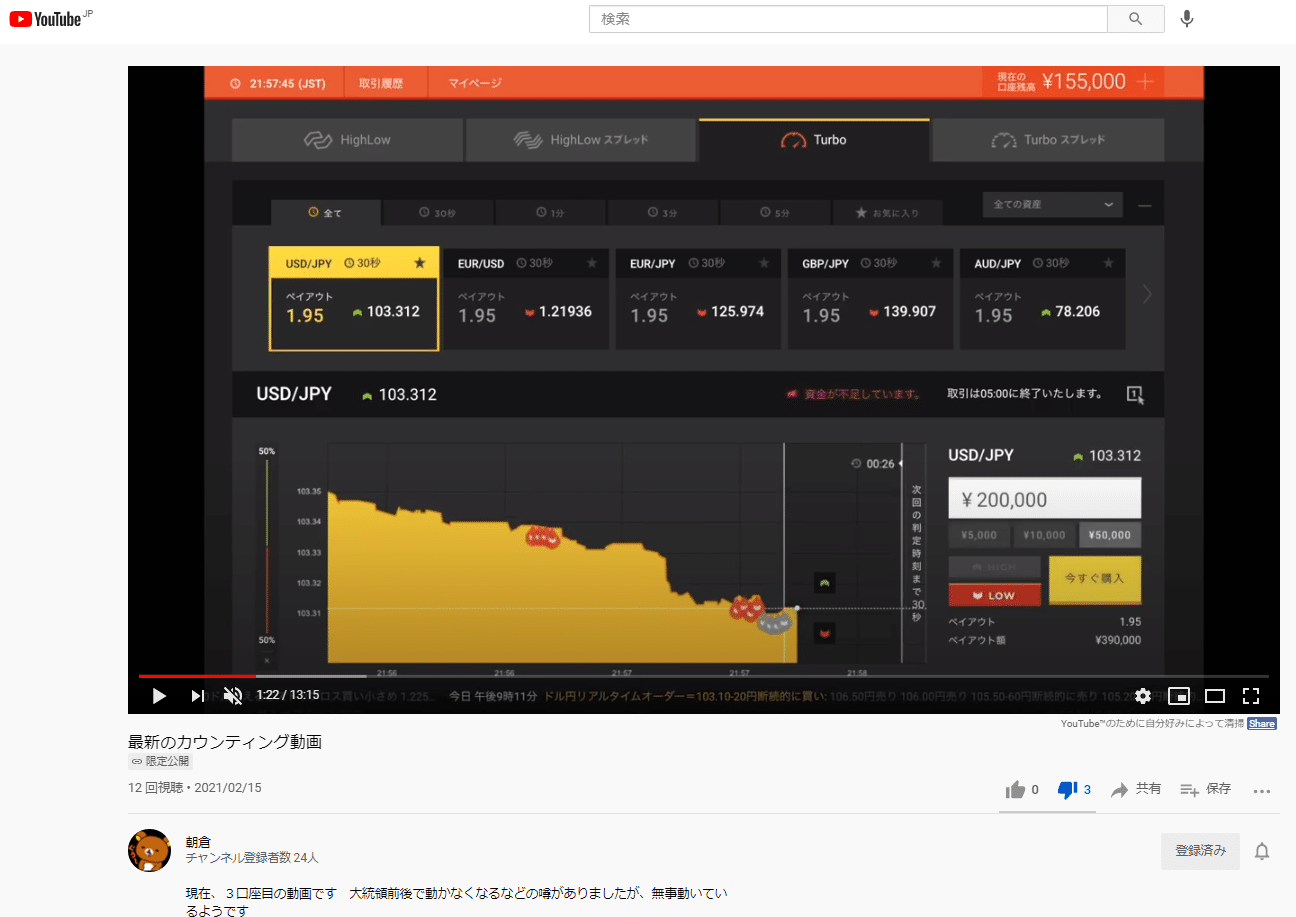Open the 全ての資産 asset dropdown
Screen dimensions: 1296x917
coord(1051,204)
